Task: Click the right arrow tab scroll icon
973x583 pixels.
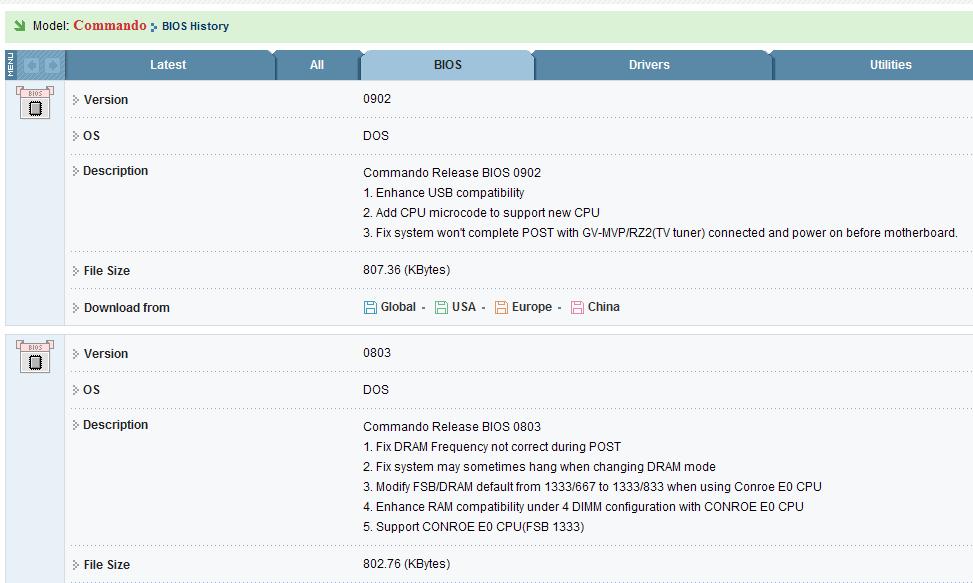Action: pos(52,65)
